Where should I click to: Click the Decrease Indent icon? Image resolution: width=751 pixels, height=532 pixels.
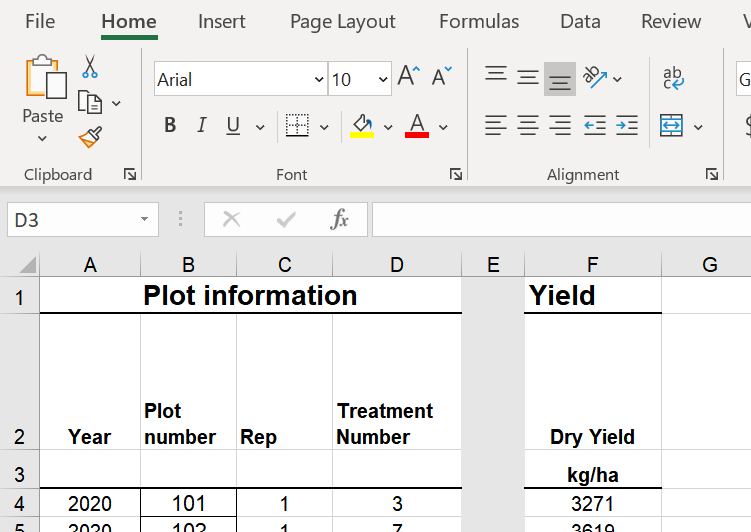pyautogui.click(x=594, y=126)
